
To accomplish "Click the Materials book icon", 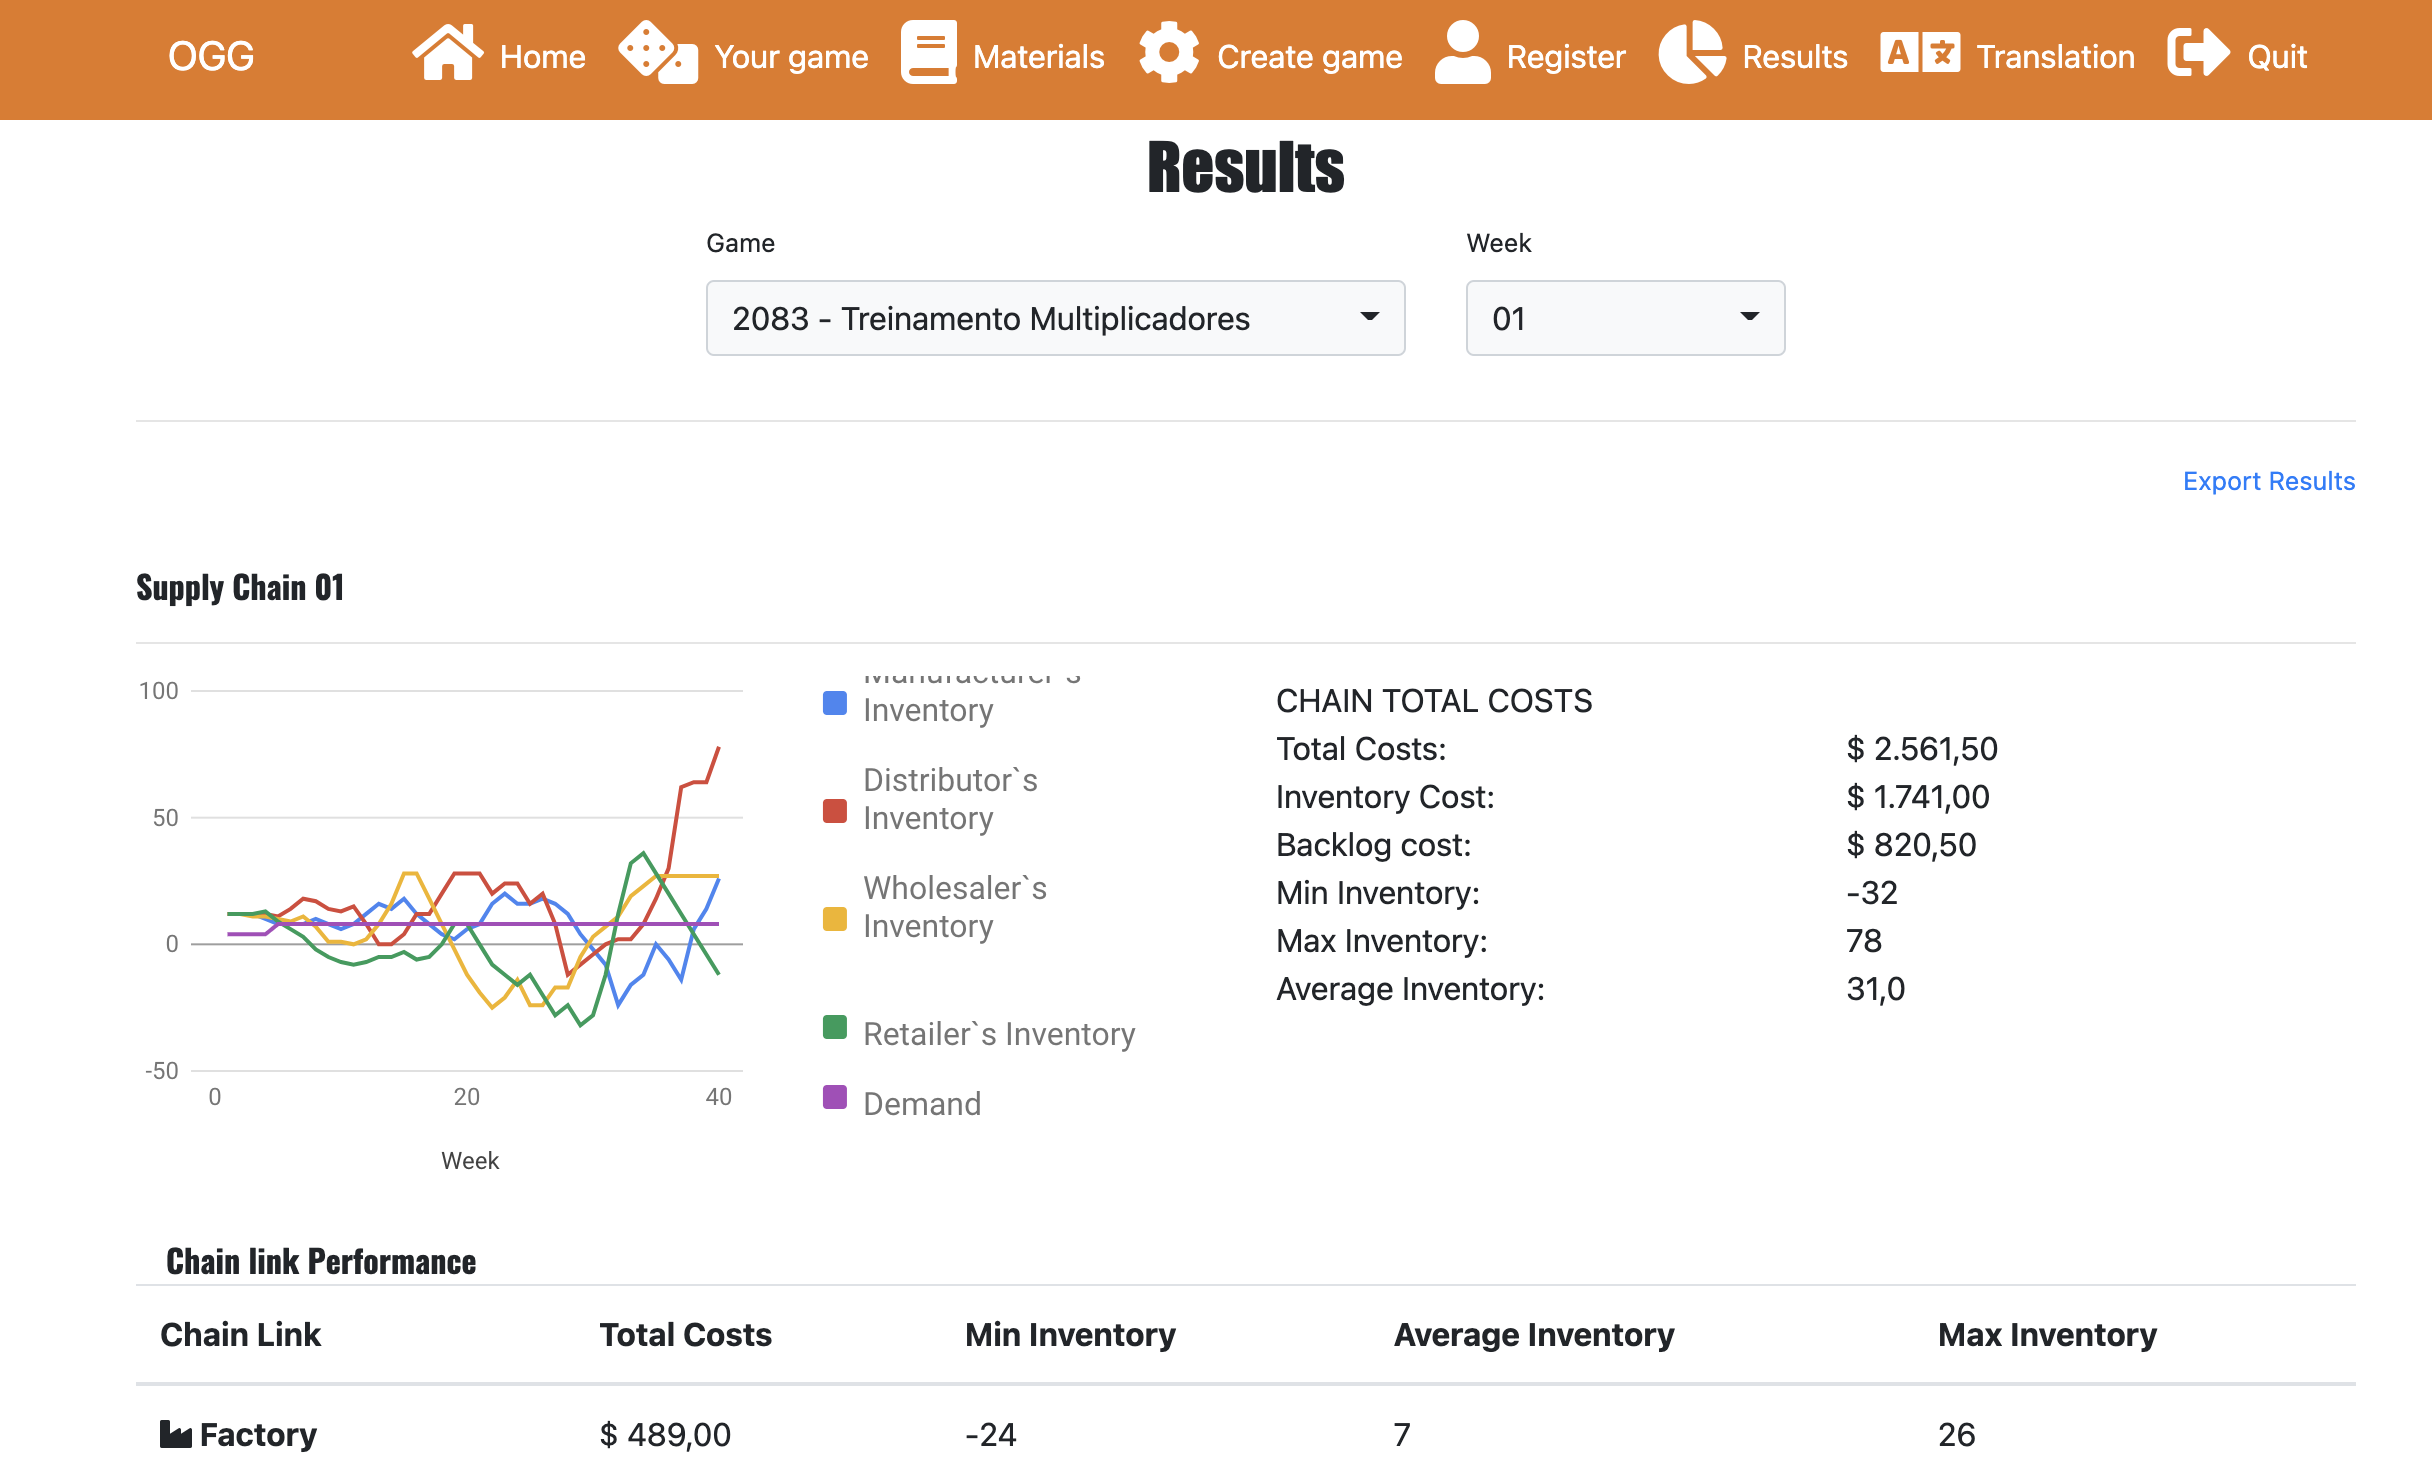I will pos(928,53).
